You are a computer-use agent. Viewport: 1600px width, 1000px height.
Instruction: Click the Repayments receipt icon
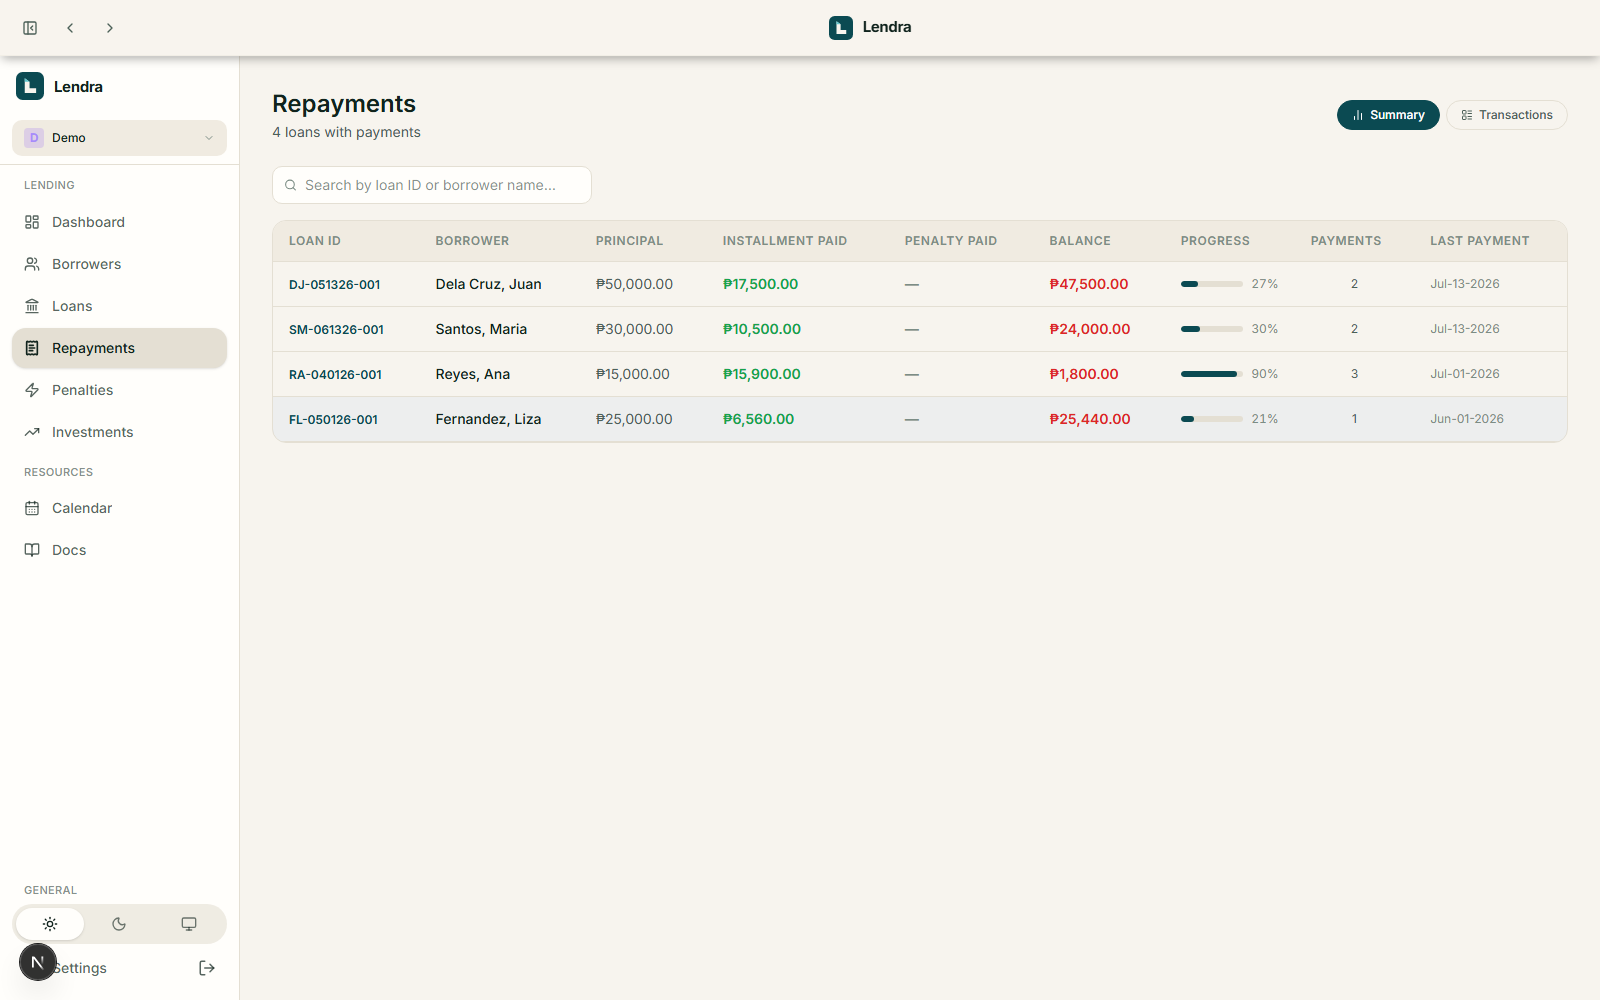pos(32,348)
